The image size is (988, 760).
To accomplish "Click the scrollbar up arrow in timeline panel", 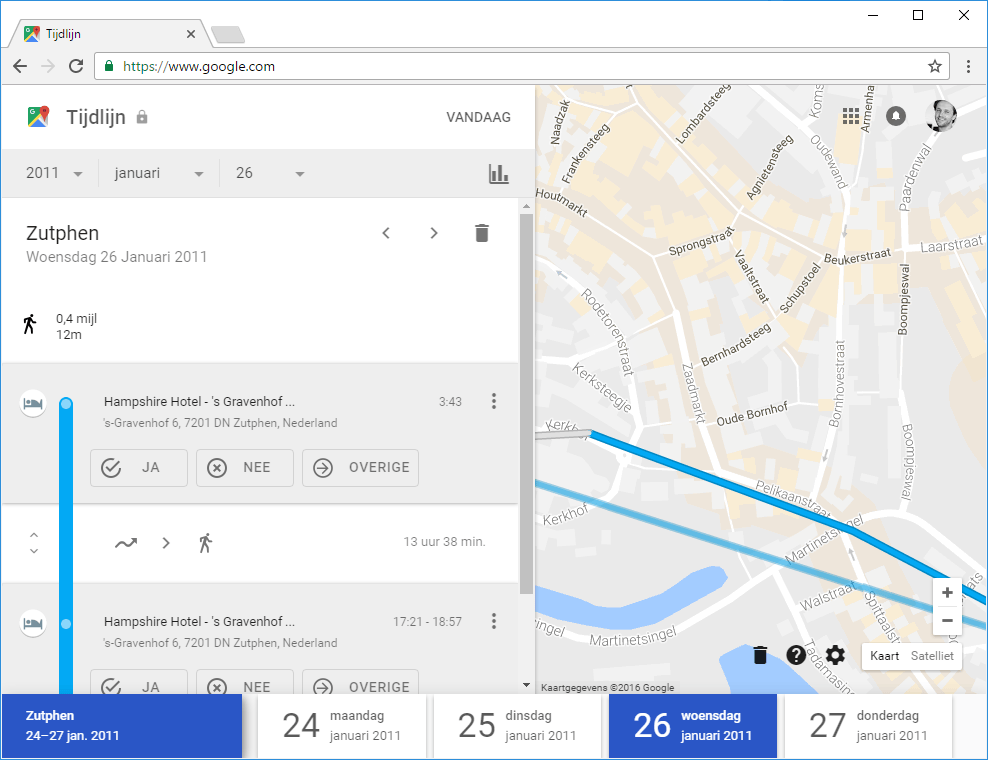I will (x=526, y=206).
